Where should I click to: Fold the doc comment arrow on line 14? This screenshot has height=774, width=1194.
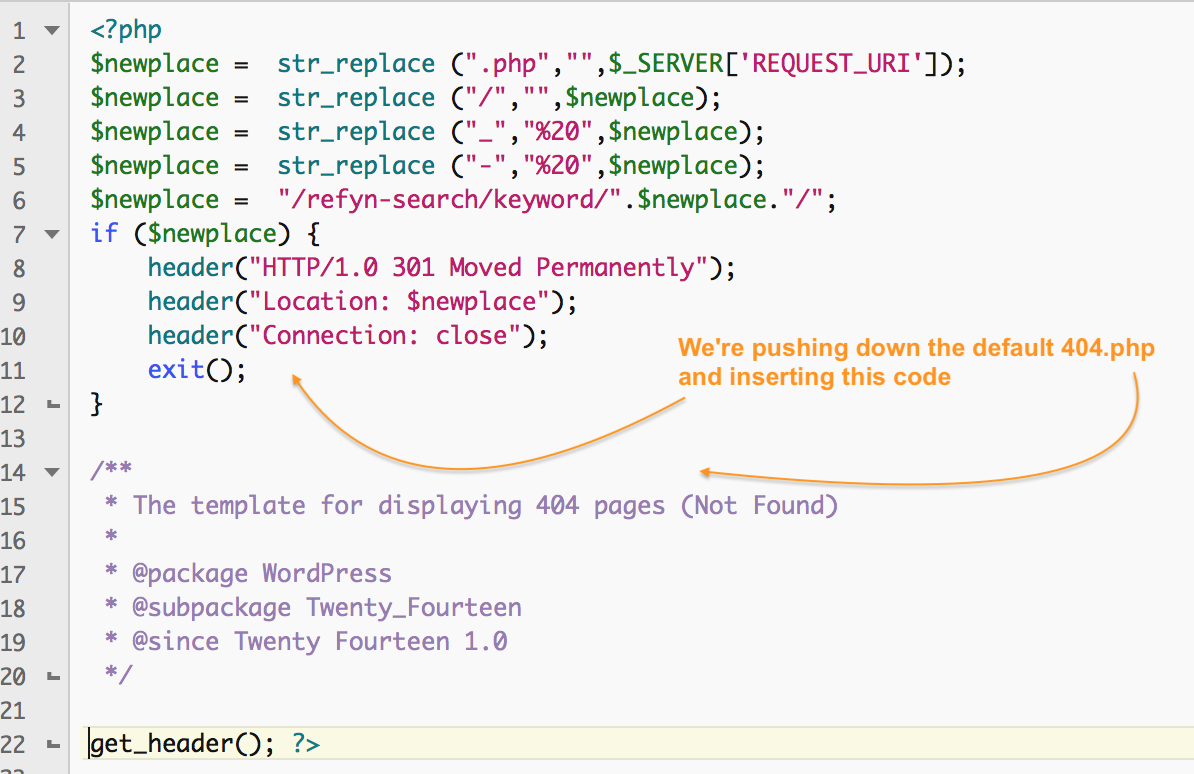pos(52,472)
